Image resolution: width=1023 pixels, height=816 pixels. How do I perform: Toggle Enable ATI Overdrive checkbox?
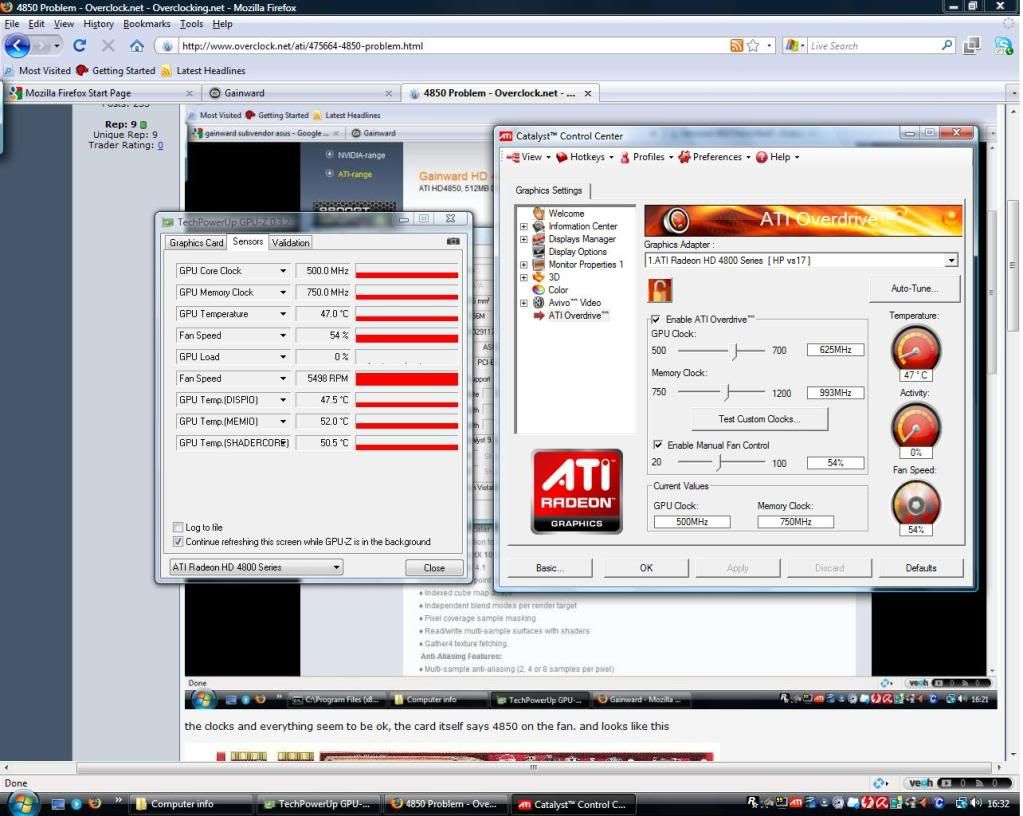(x=656, y=319)
